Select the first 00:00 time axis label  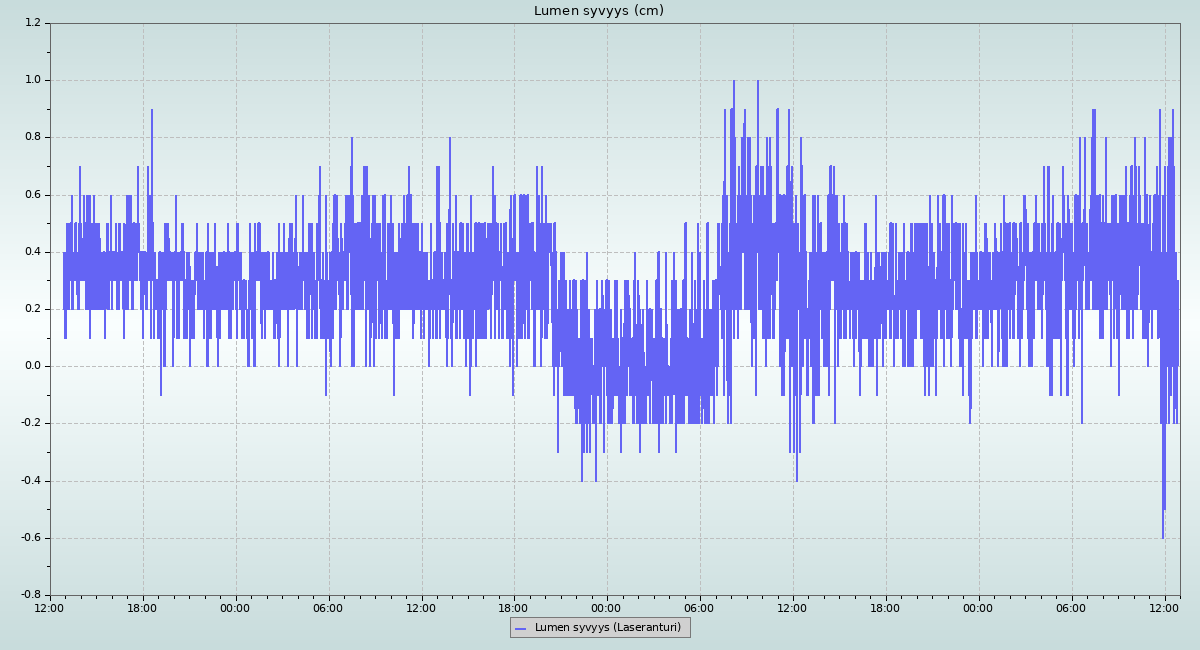(235, 608)
